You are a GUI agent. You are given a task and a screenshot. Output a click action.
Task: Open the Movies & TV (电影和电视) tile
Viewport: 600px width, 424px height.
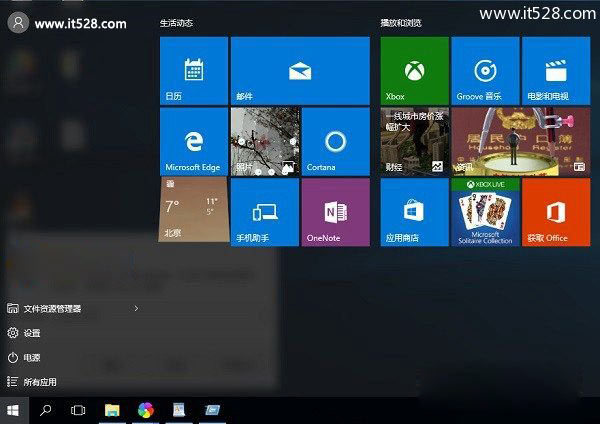[556, 71]
